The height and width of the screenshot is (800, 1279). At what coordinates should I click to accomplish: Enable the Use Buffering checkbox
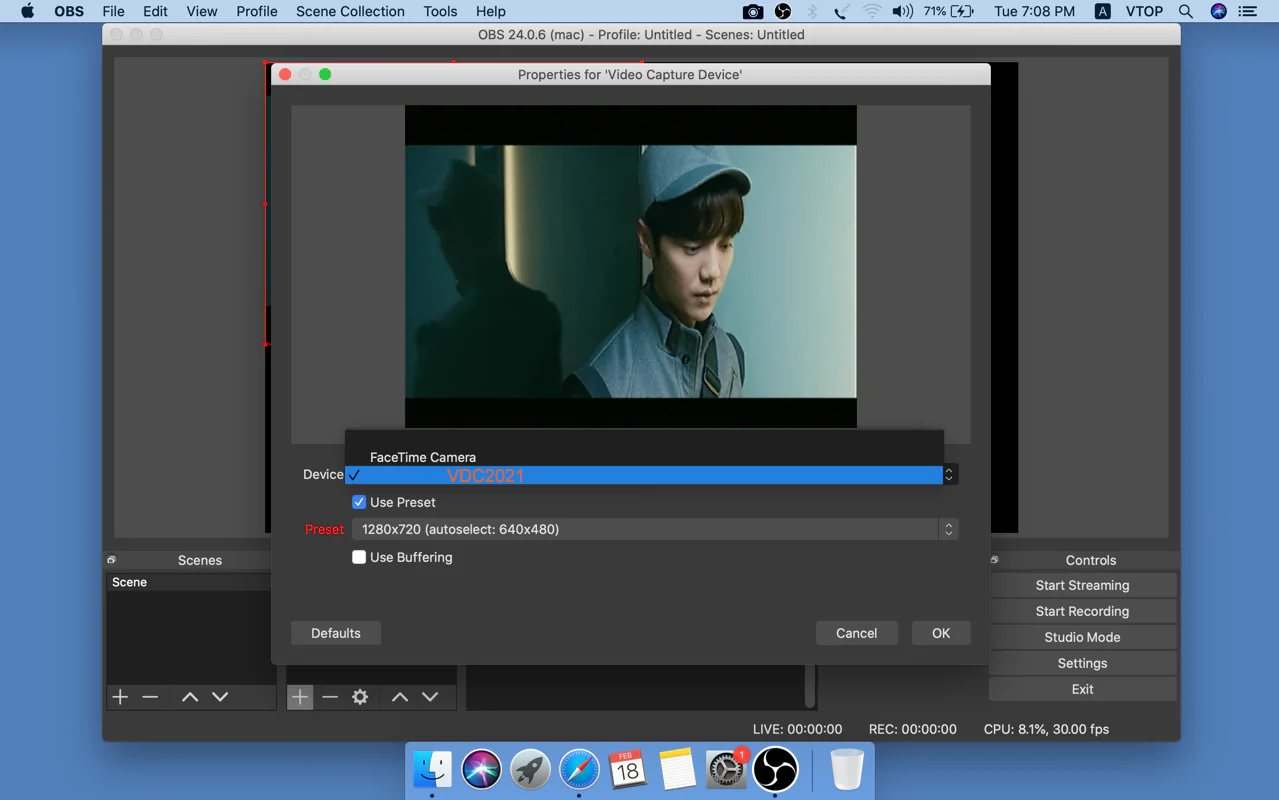pos(359,557)
